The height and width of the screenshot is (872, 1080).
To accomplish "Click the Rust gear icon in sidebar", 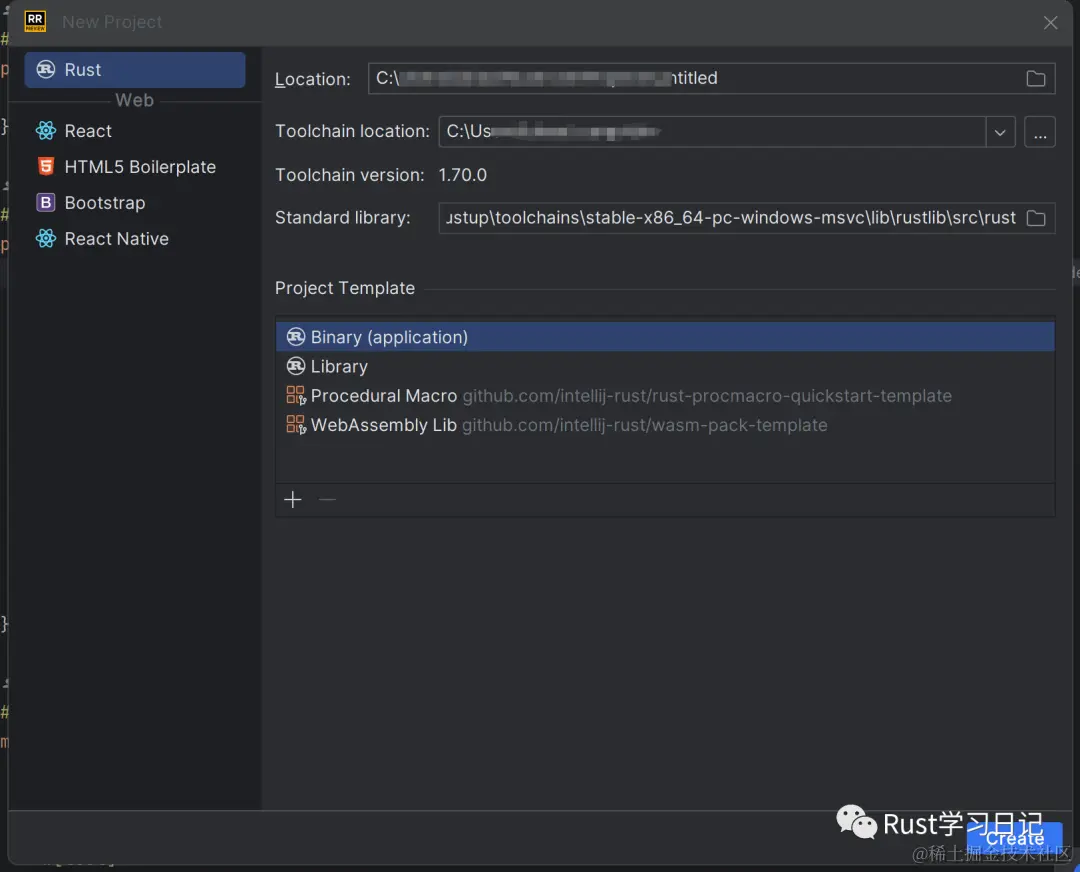I will [x=45, y=70].
